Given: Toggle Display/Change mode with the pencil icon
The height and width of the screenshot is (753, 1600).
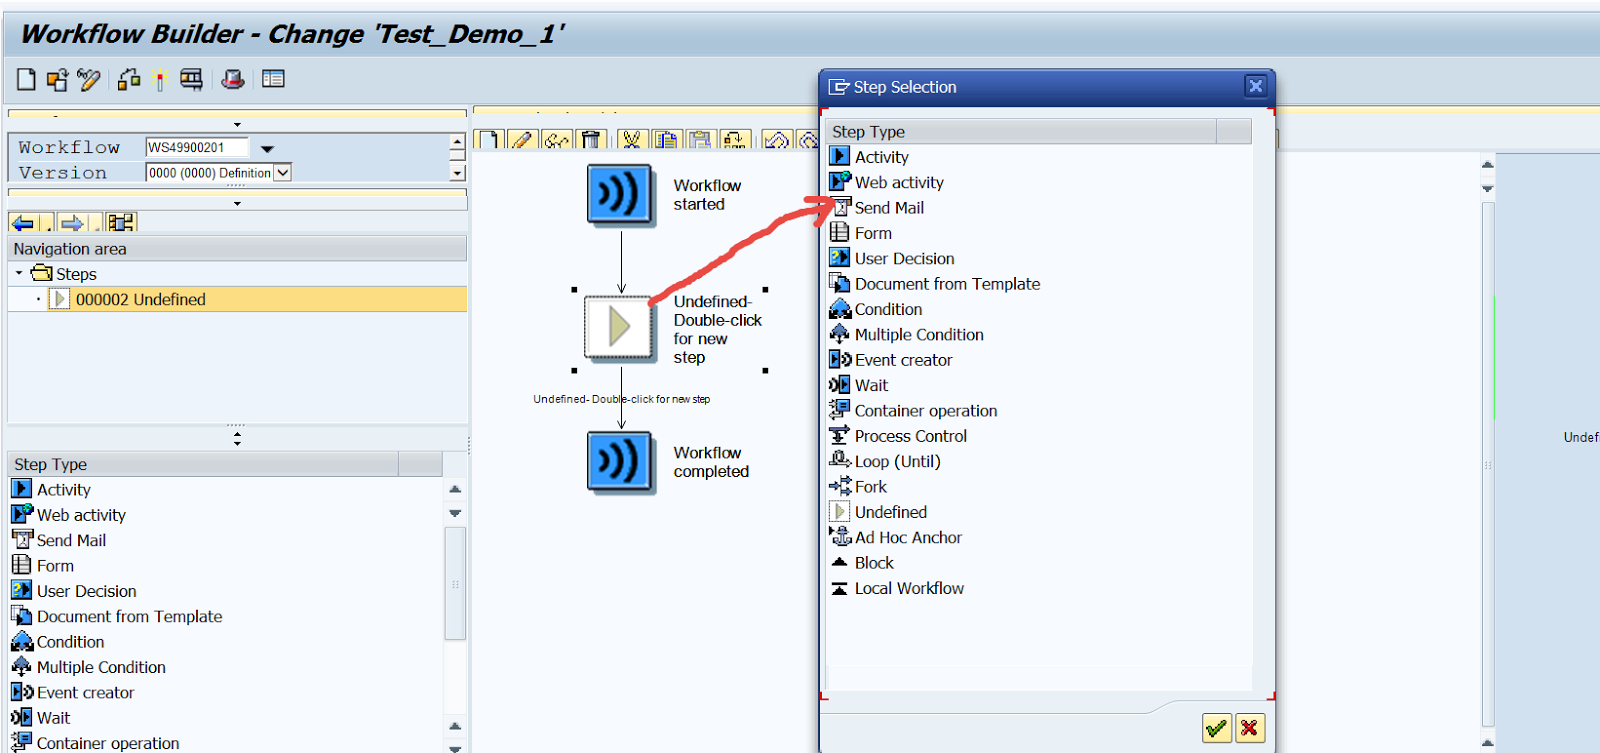Looking at the screenshot, I should 89,79.
